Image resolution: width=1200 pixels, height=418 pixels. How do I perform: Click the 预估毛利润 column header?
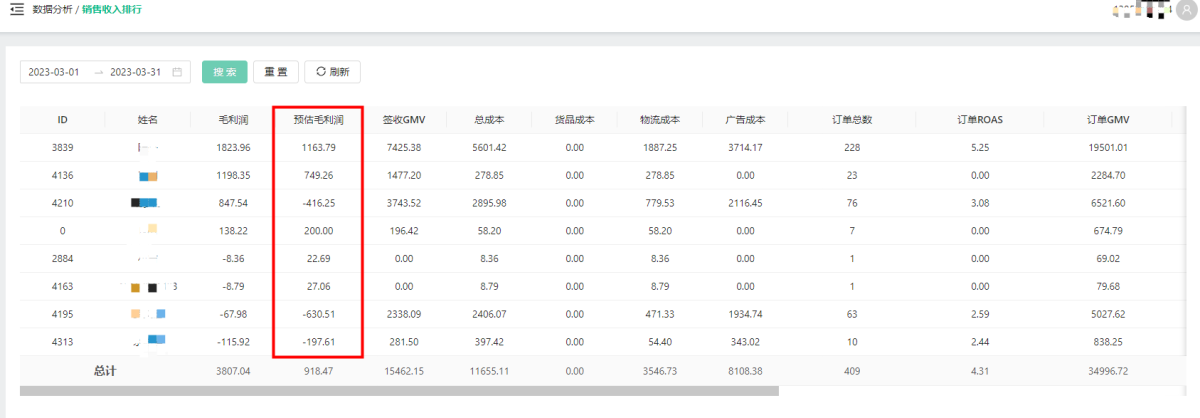318,120
